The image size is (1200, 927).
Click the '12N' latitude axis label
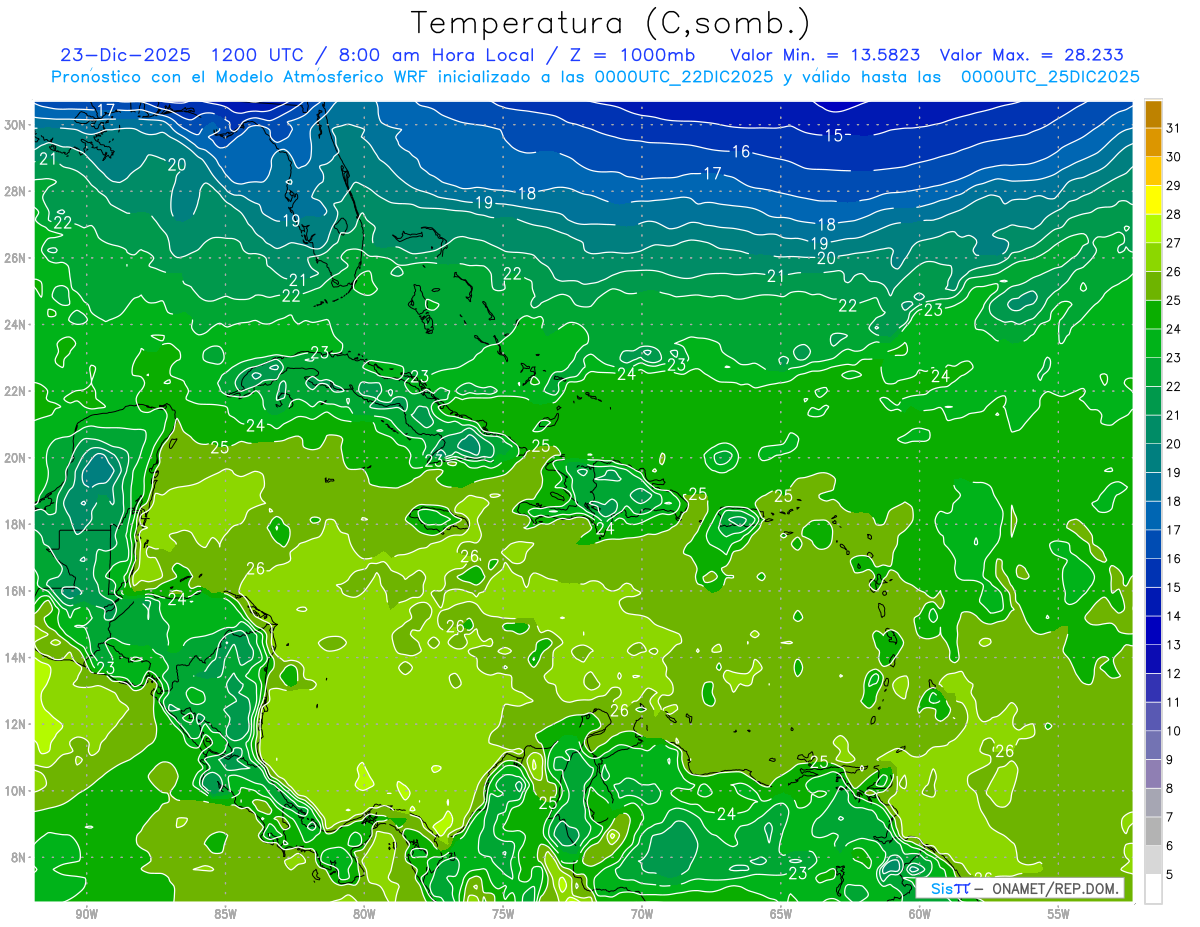click(x=16, y=724)
